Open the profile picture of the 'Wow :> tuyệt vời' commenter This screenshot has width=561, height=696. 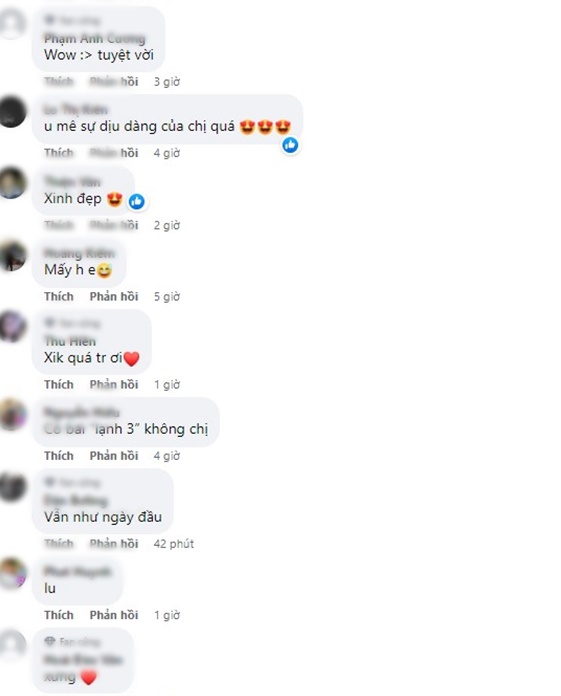12,24
